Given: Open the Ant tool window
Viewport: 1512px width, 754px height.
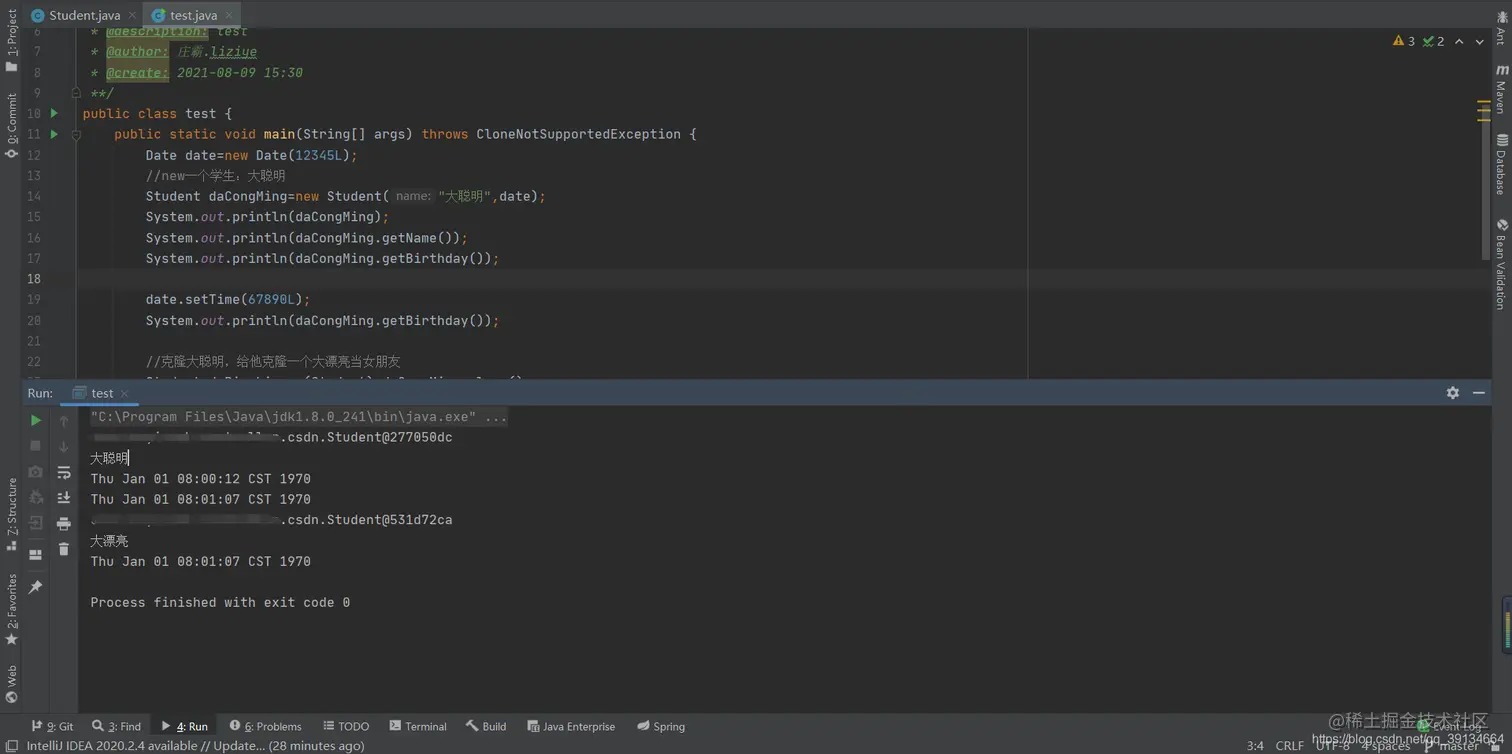Looking at the screenshot, I should click(x=1501, y=30).
